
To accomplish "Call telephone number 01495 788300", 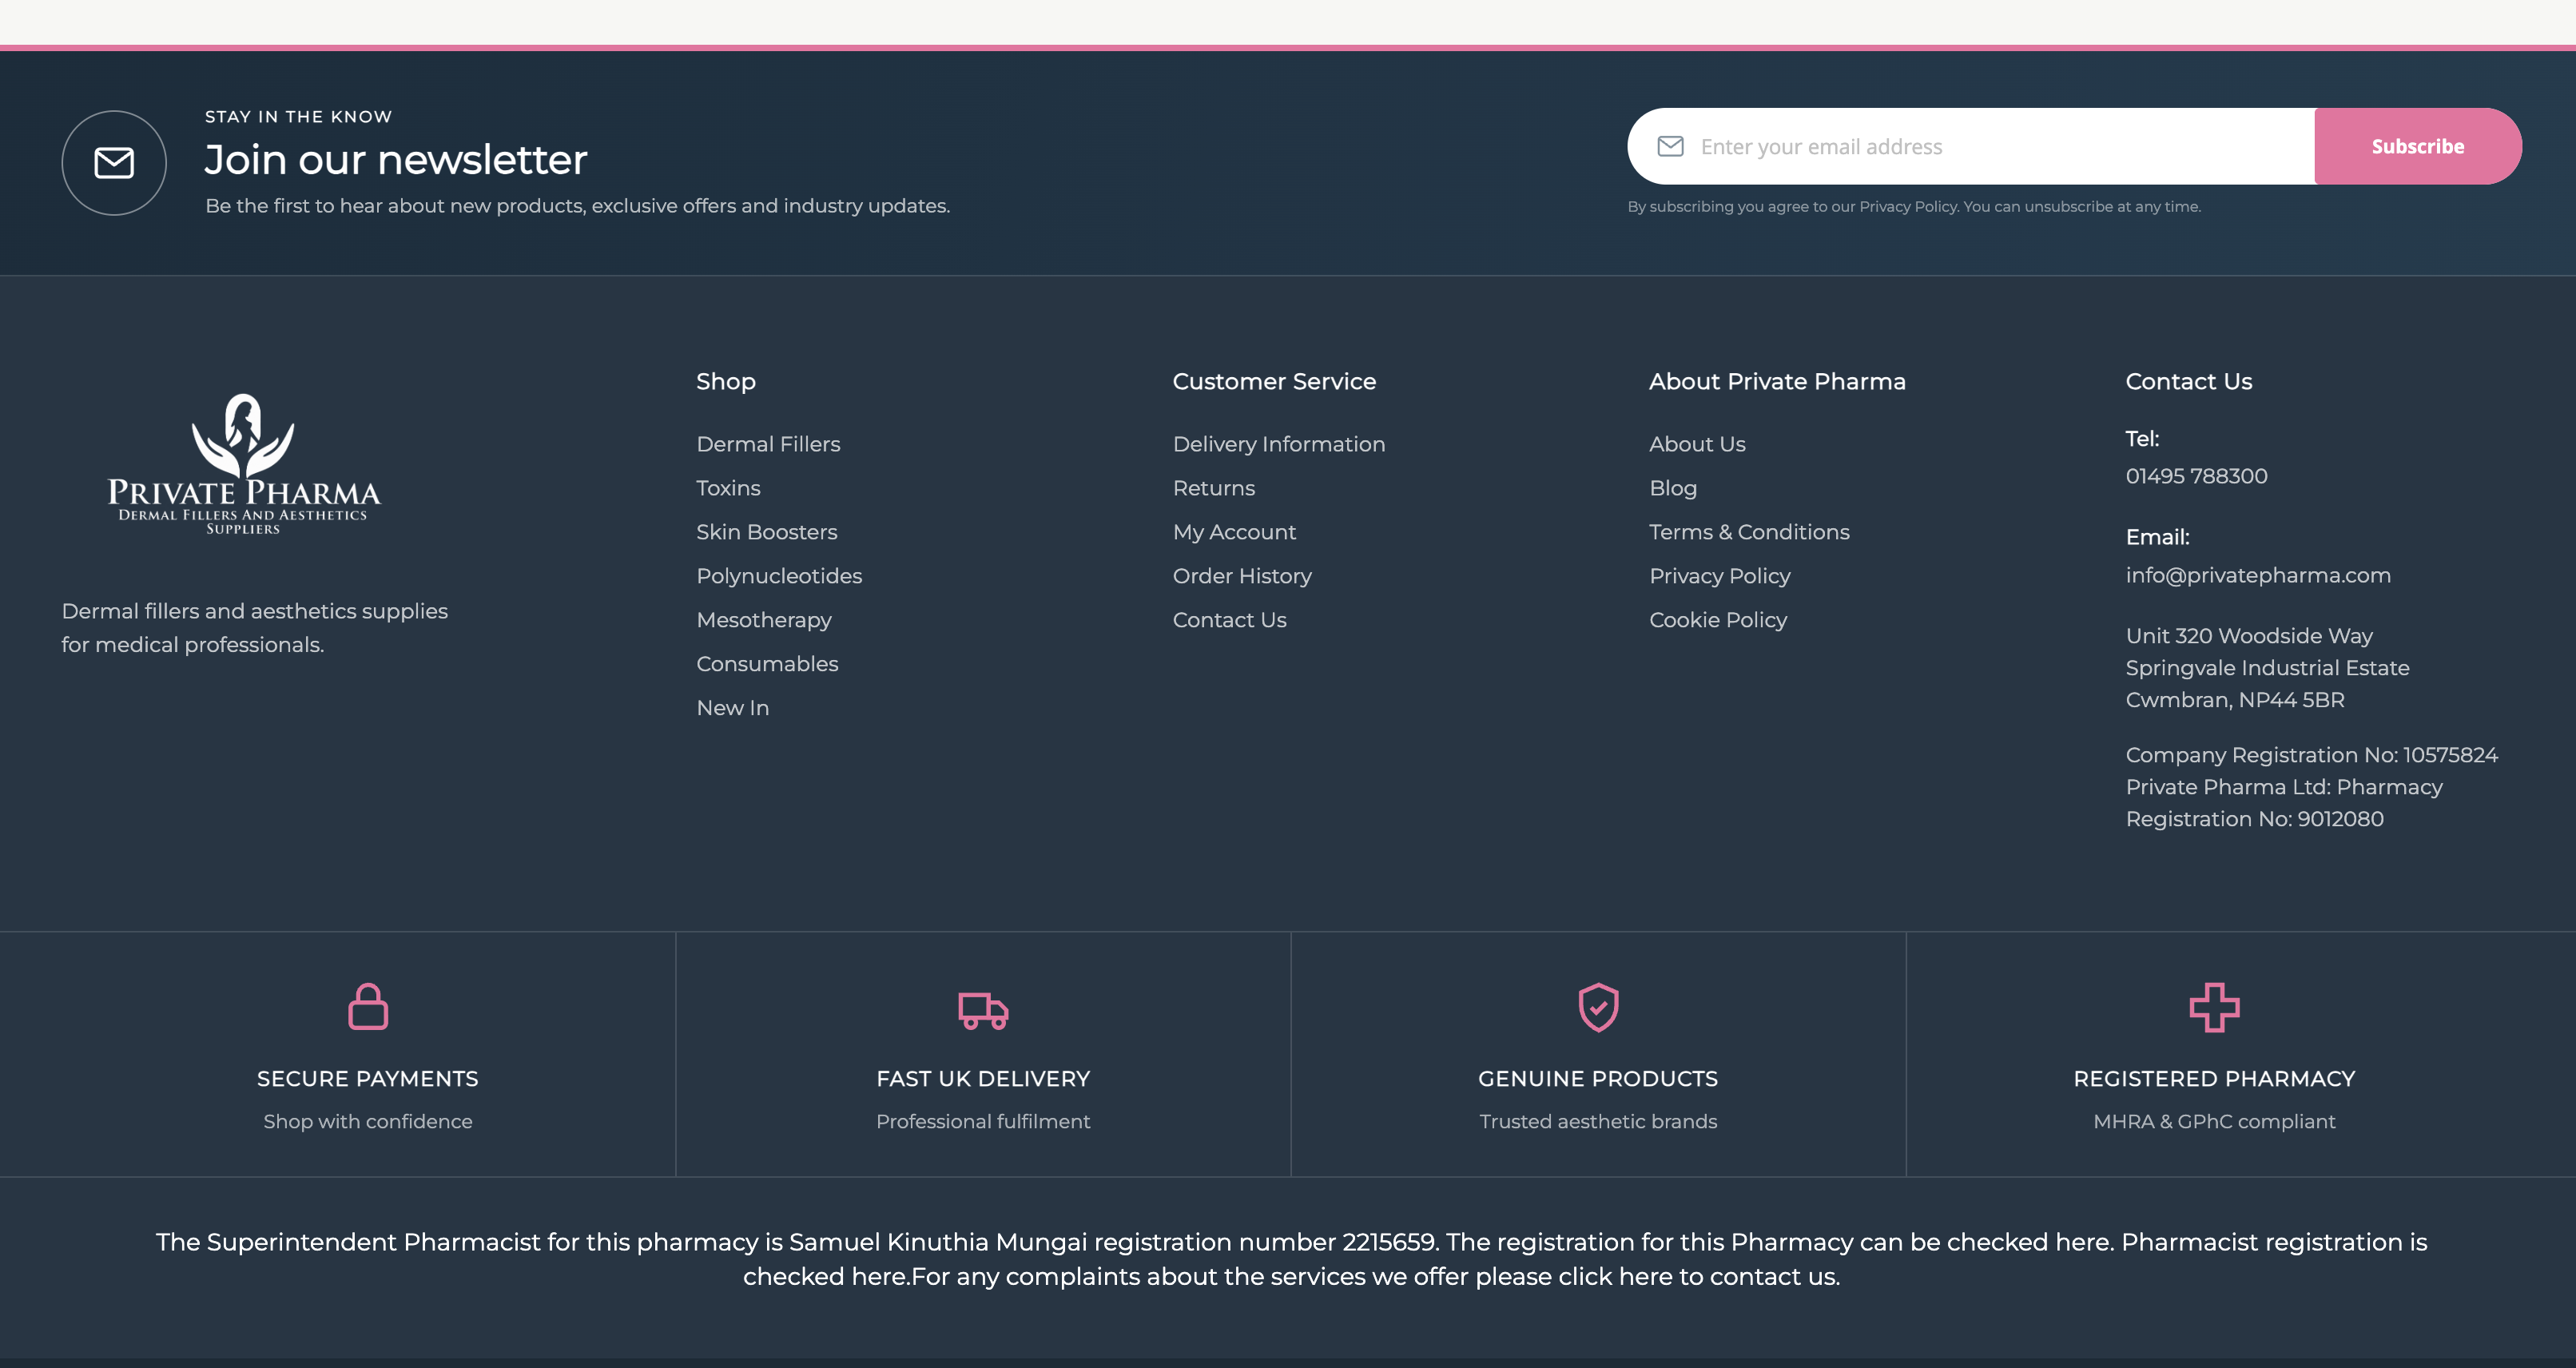I will (2196, 476).
